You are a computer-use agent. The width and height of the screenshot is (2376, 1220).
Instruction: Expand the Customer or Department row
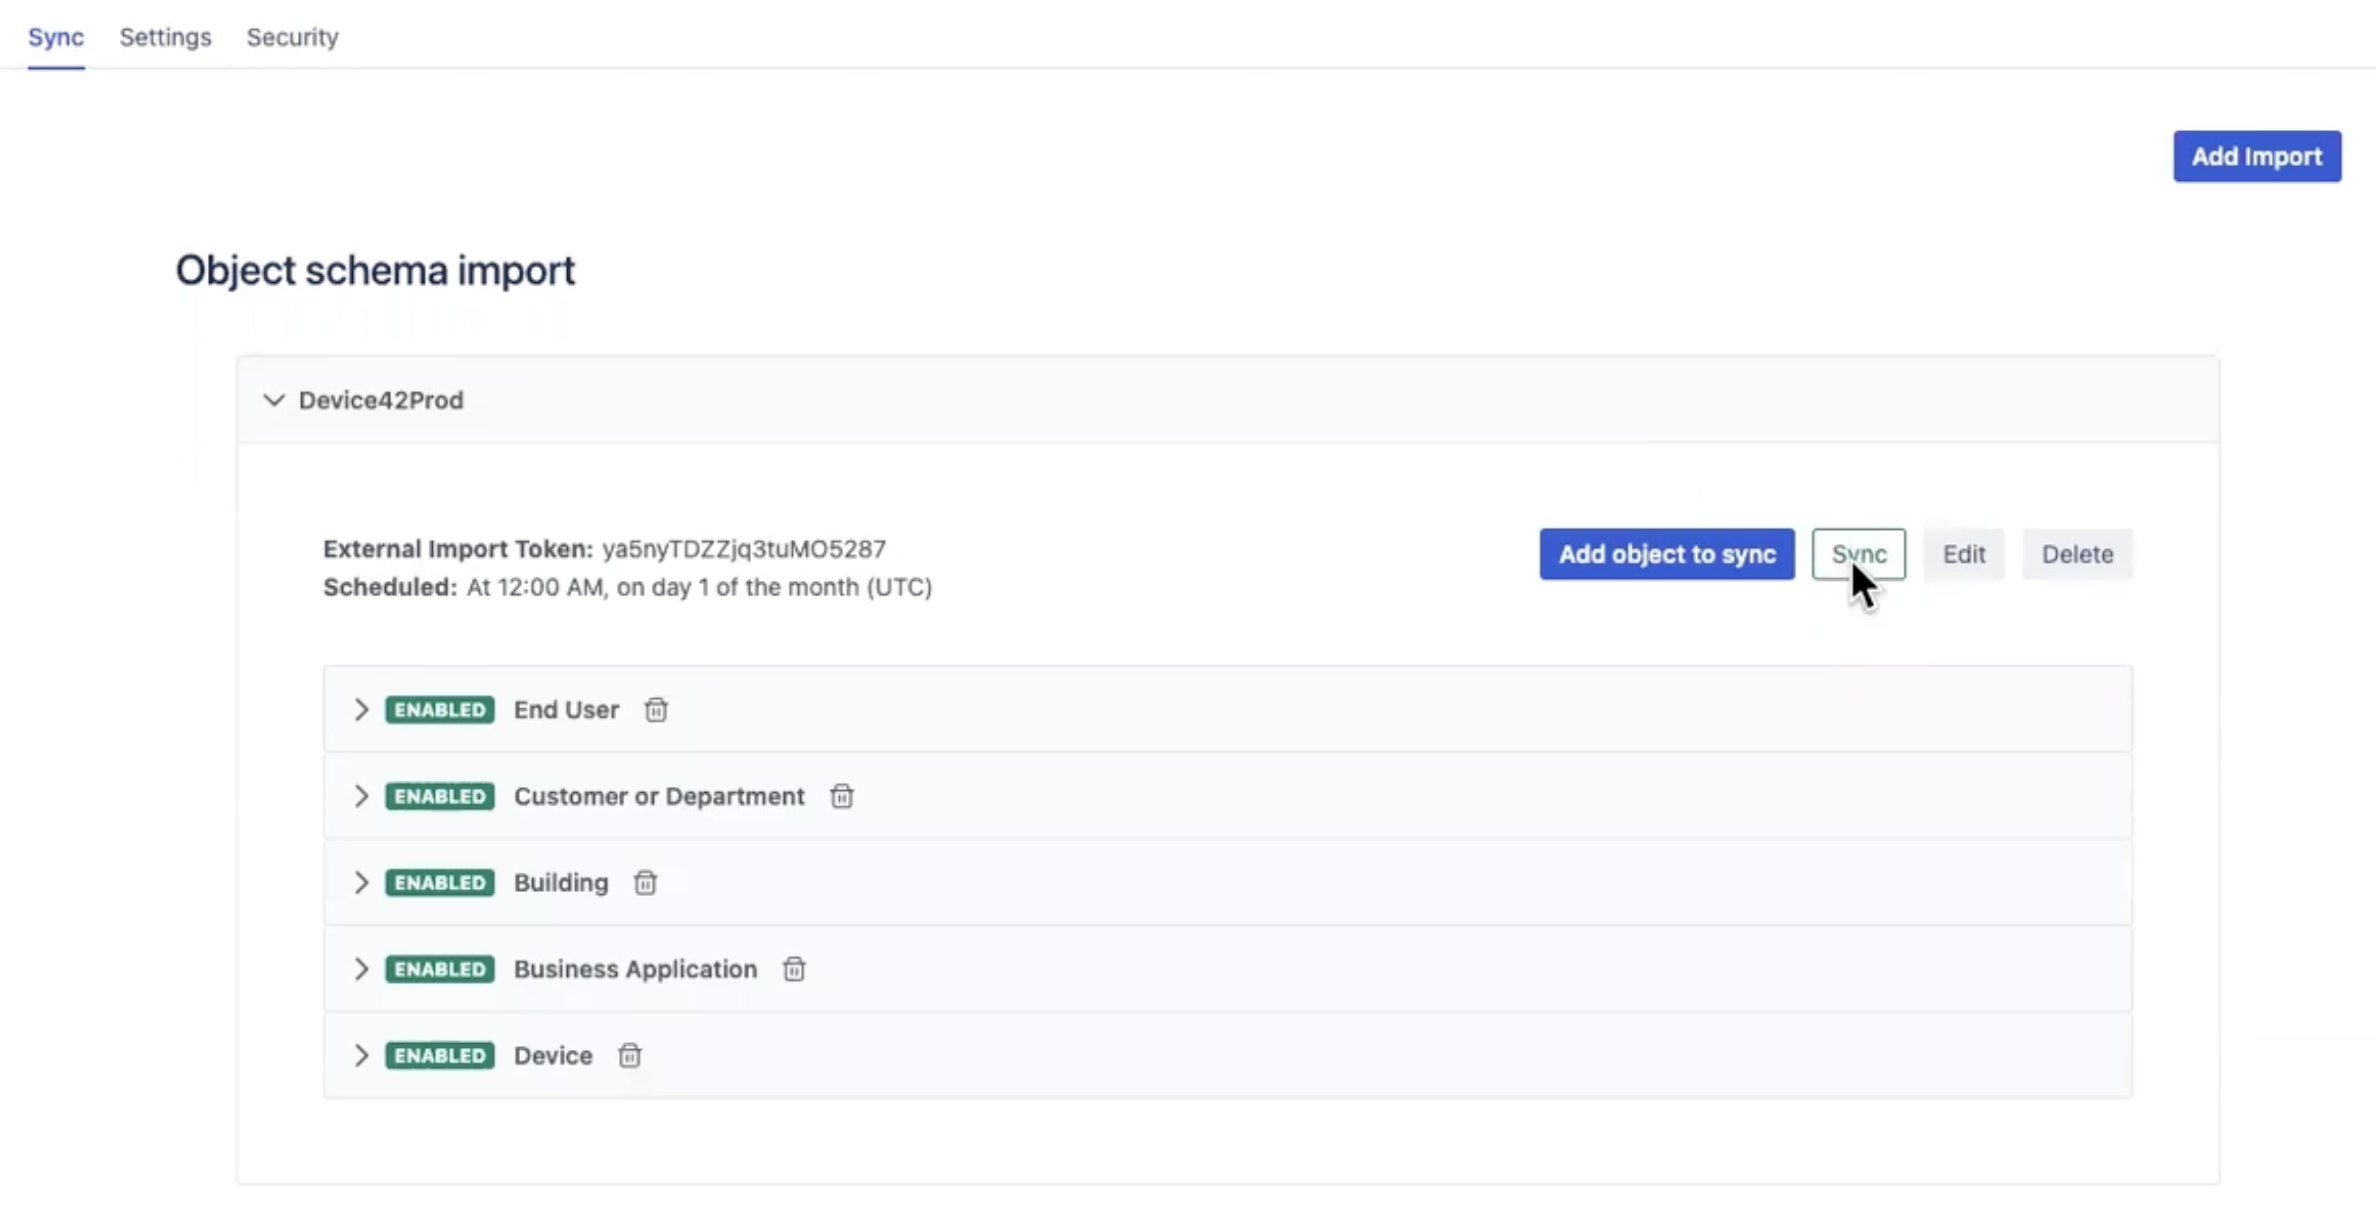tap(361, 796)
